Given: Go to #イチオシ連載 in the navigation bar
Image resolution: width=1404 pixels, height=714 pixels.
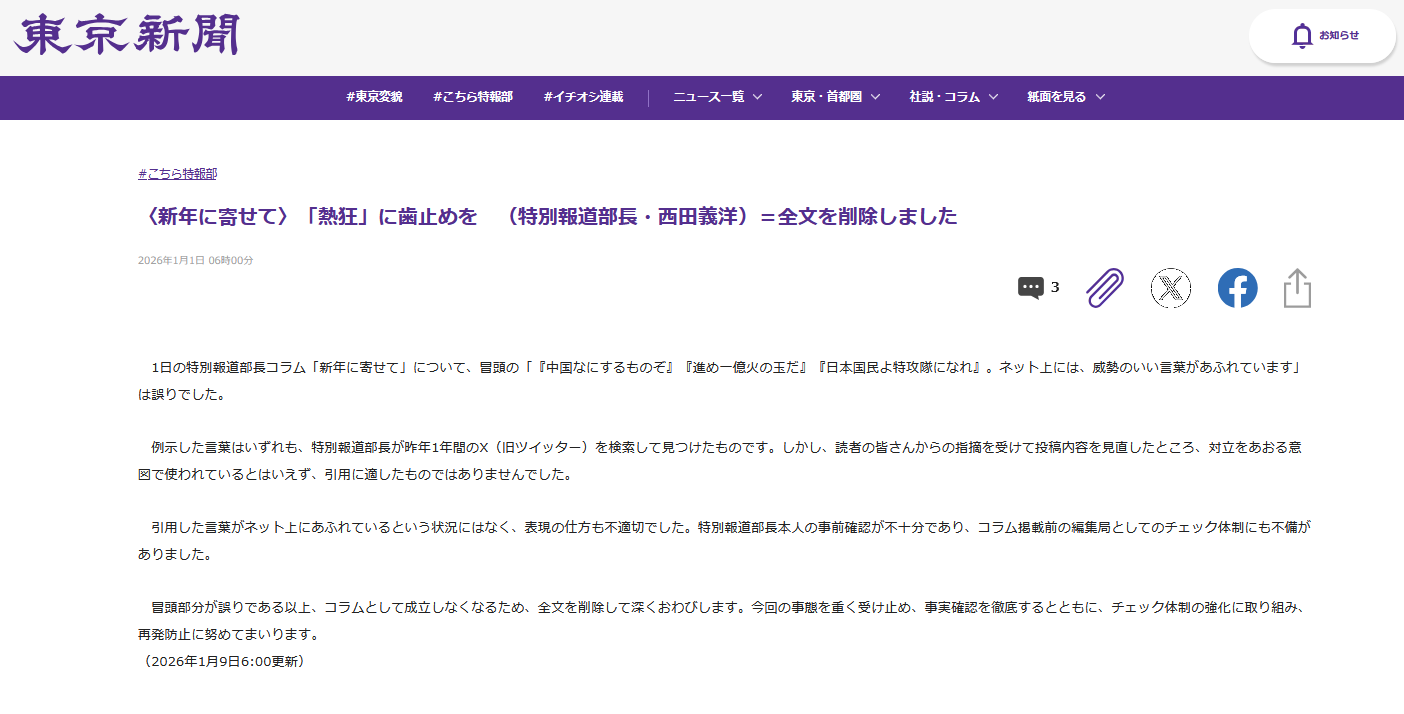Looking at the screenshot, I should click(x=583, y=97).
